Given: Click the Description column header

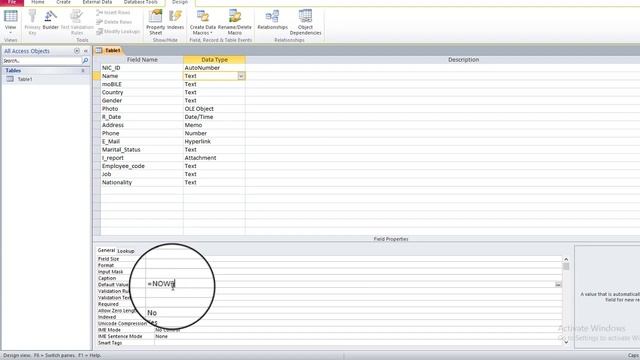Looking at the screenshot, I should (x=463, y=60).
